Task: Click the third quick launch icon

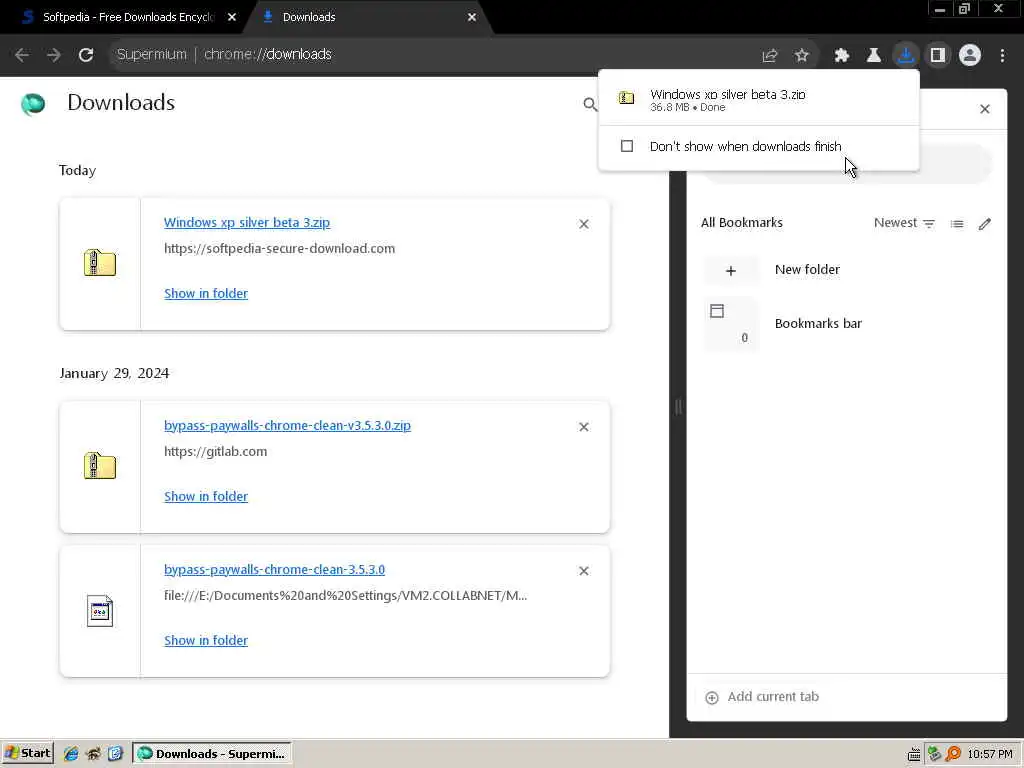Action: [116, 754]
